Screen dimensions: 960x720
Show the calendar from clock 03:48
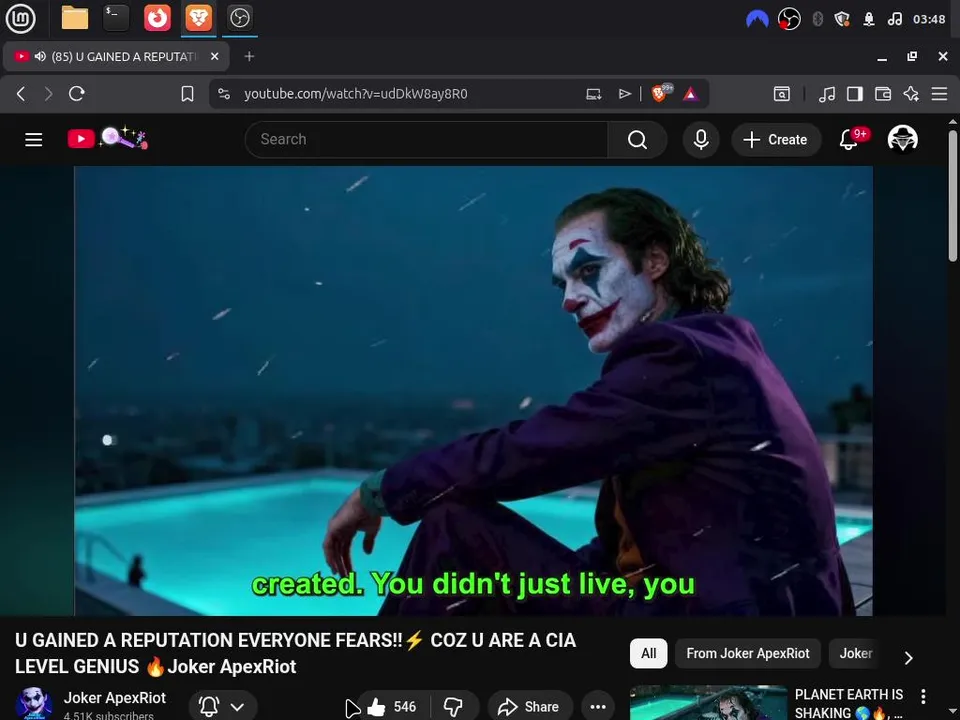(x=929, y=20)
